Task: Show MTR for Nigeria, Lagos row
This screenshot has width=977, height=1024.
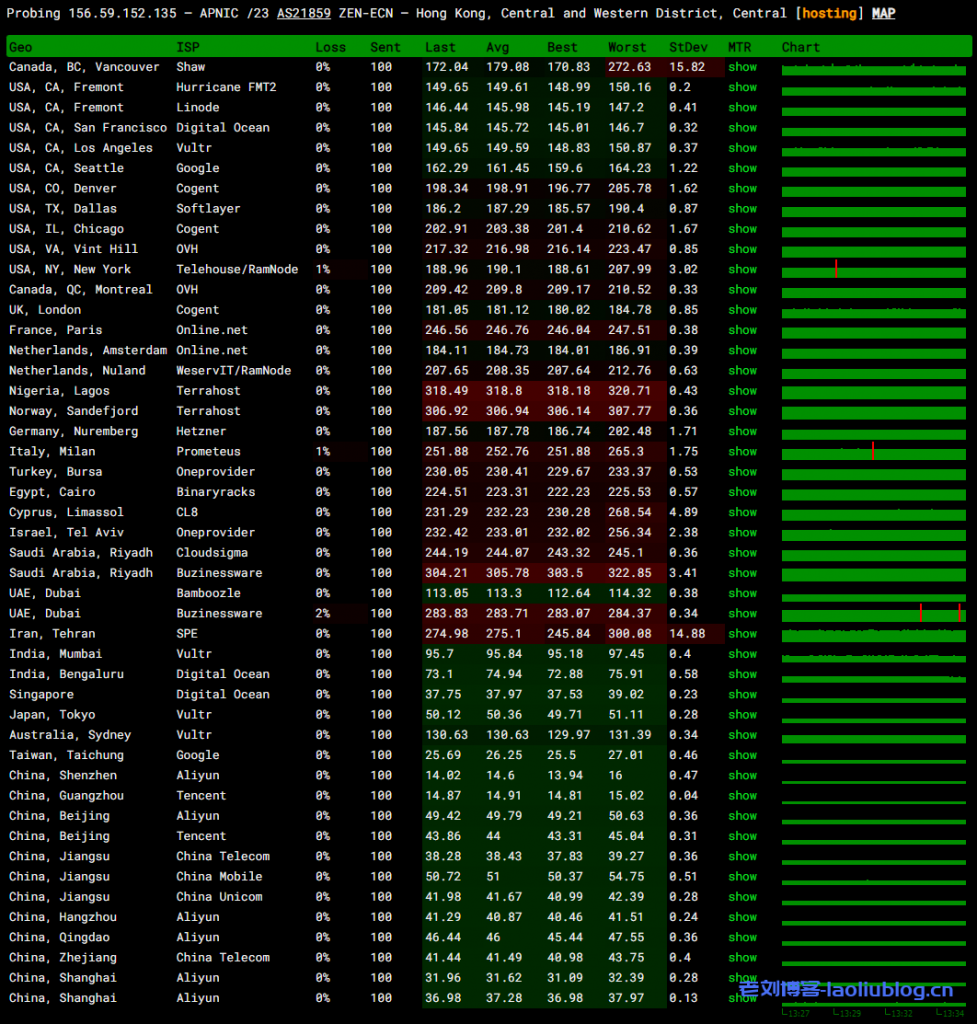Action: 742,391
